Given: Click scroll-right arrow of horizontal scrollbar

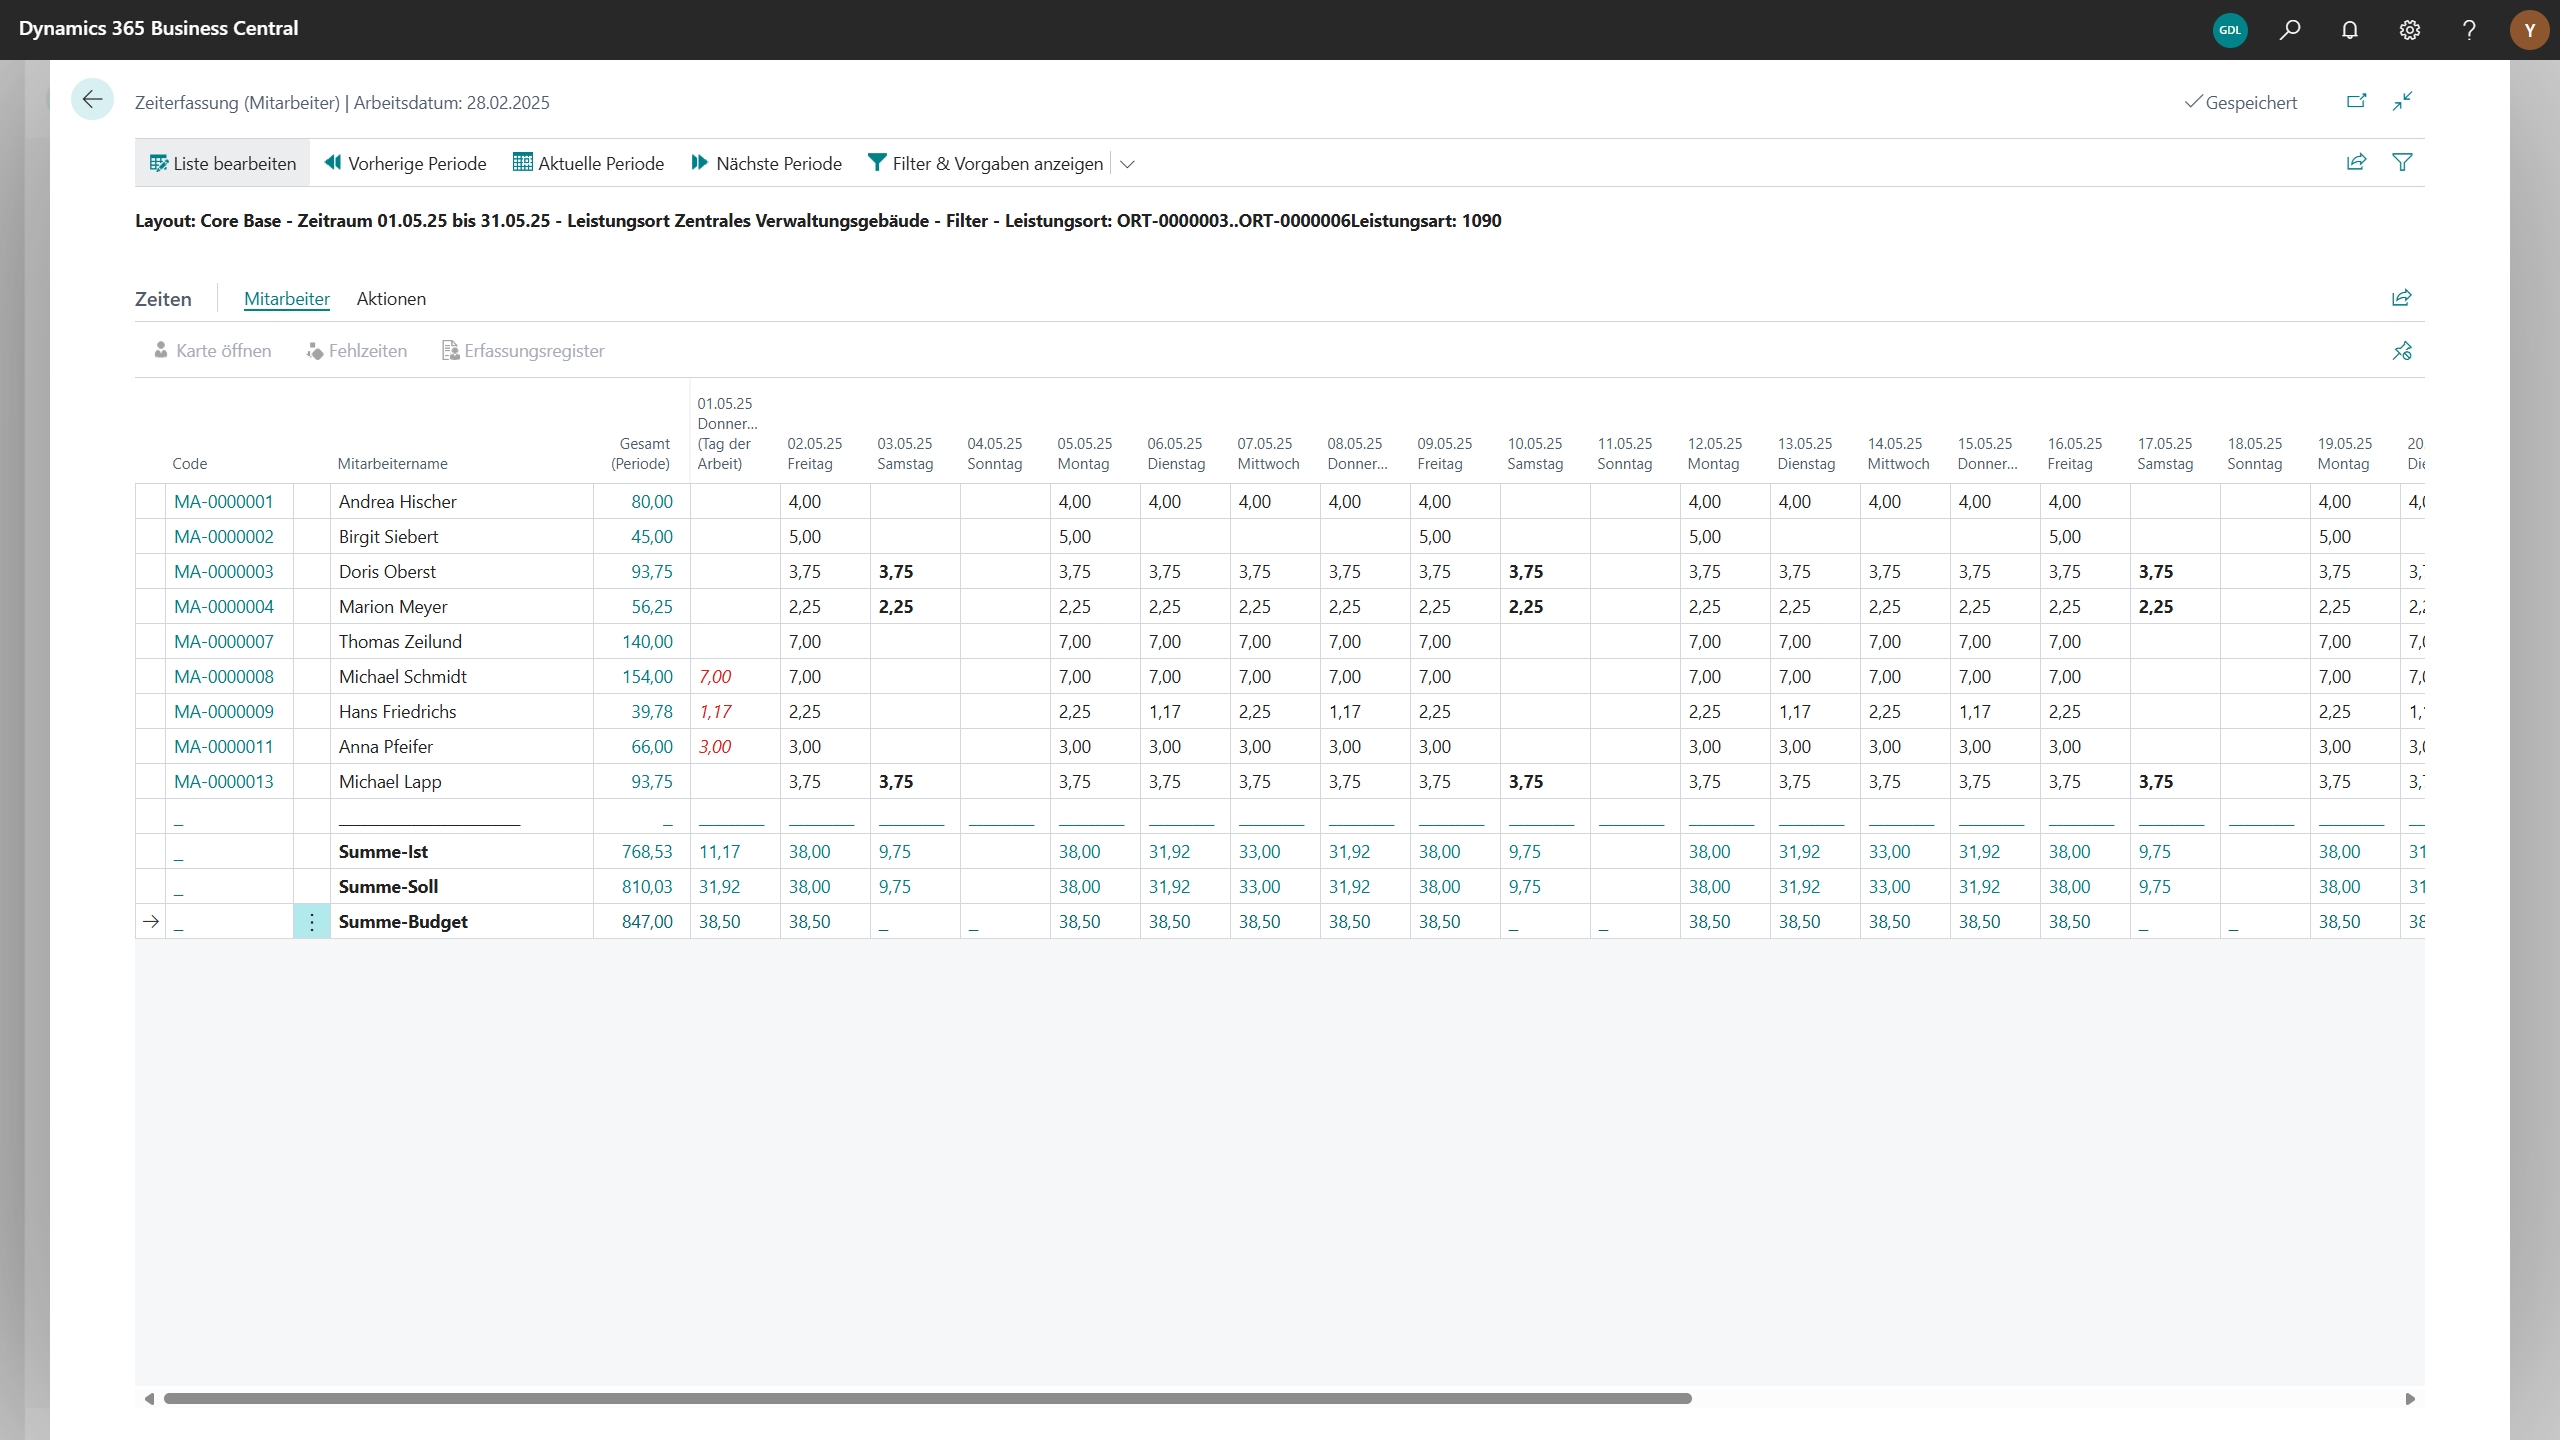Looking at the screenshot, I should pos(2410,1398).
